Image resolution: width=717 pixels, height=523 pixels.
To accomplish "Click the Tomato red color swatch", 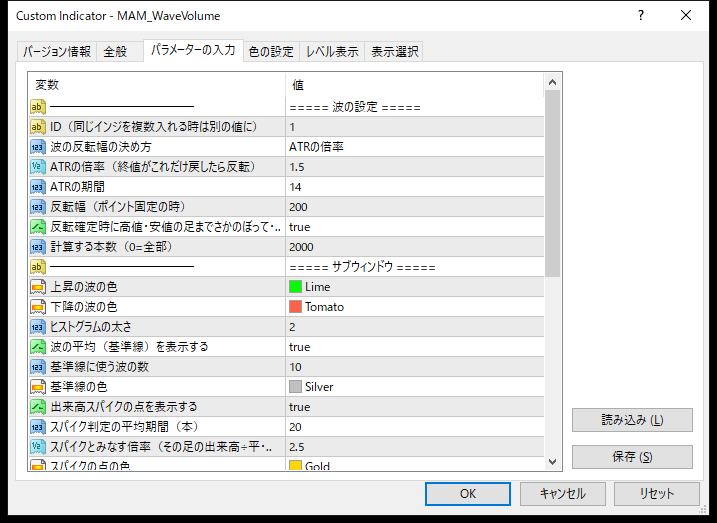I will [x=295, y=307].
